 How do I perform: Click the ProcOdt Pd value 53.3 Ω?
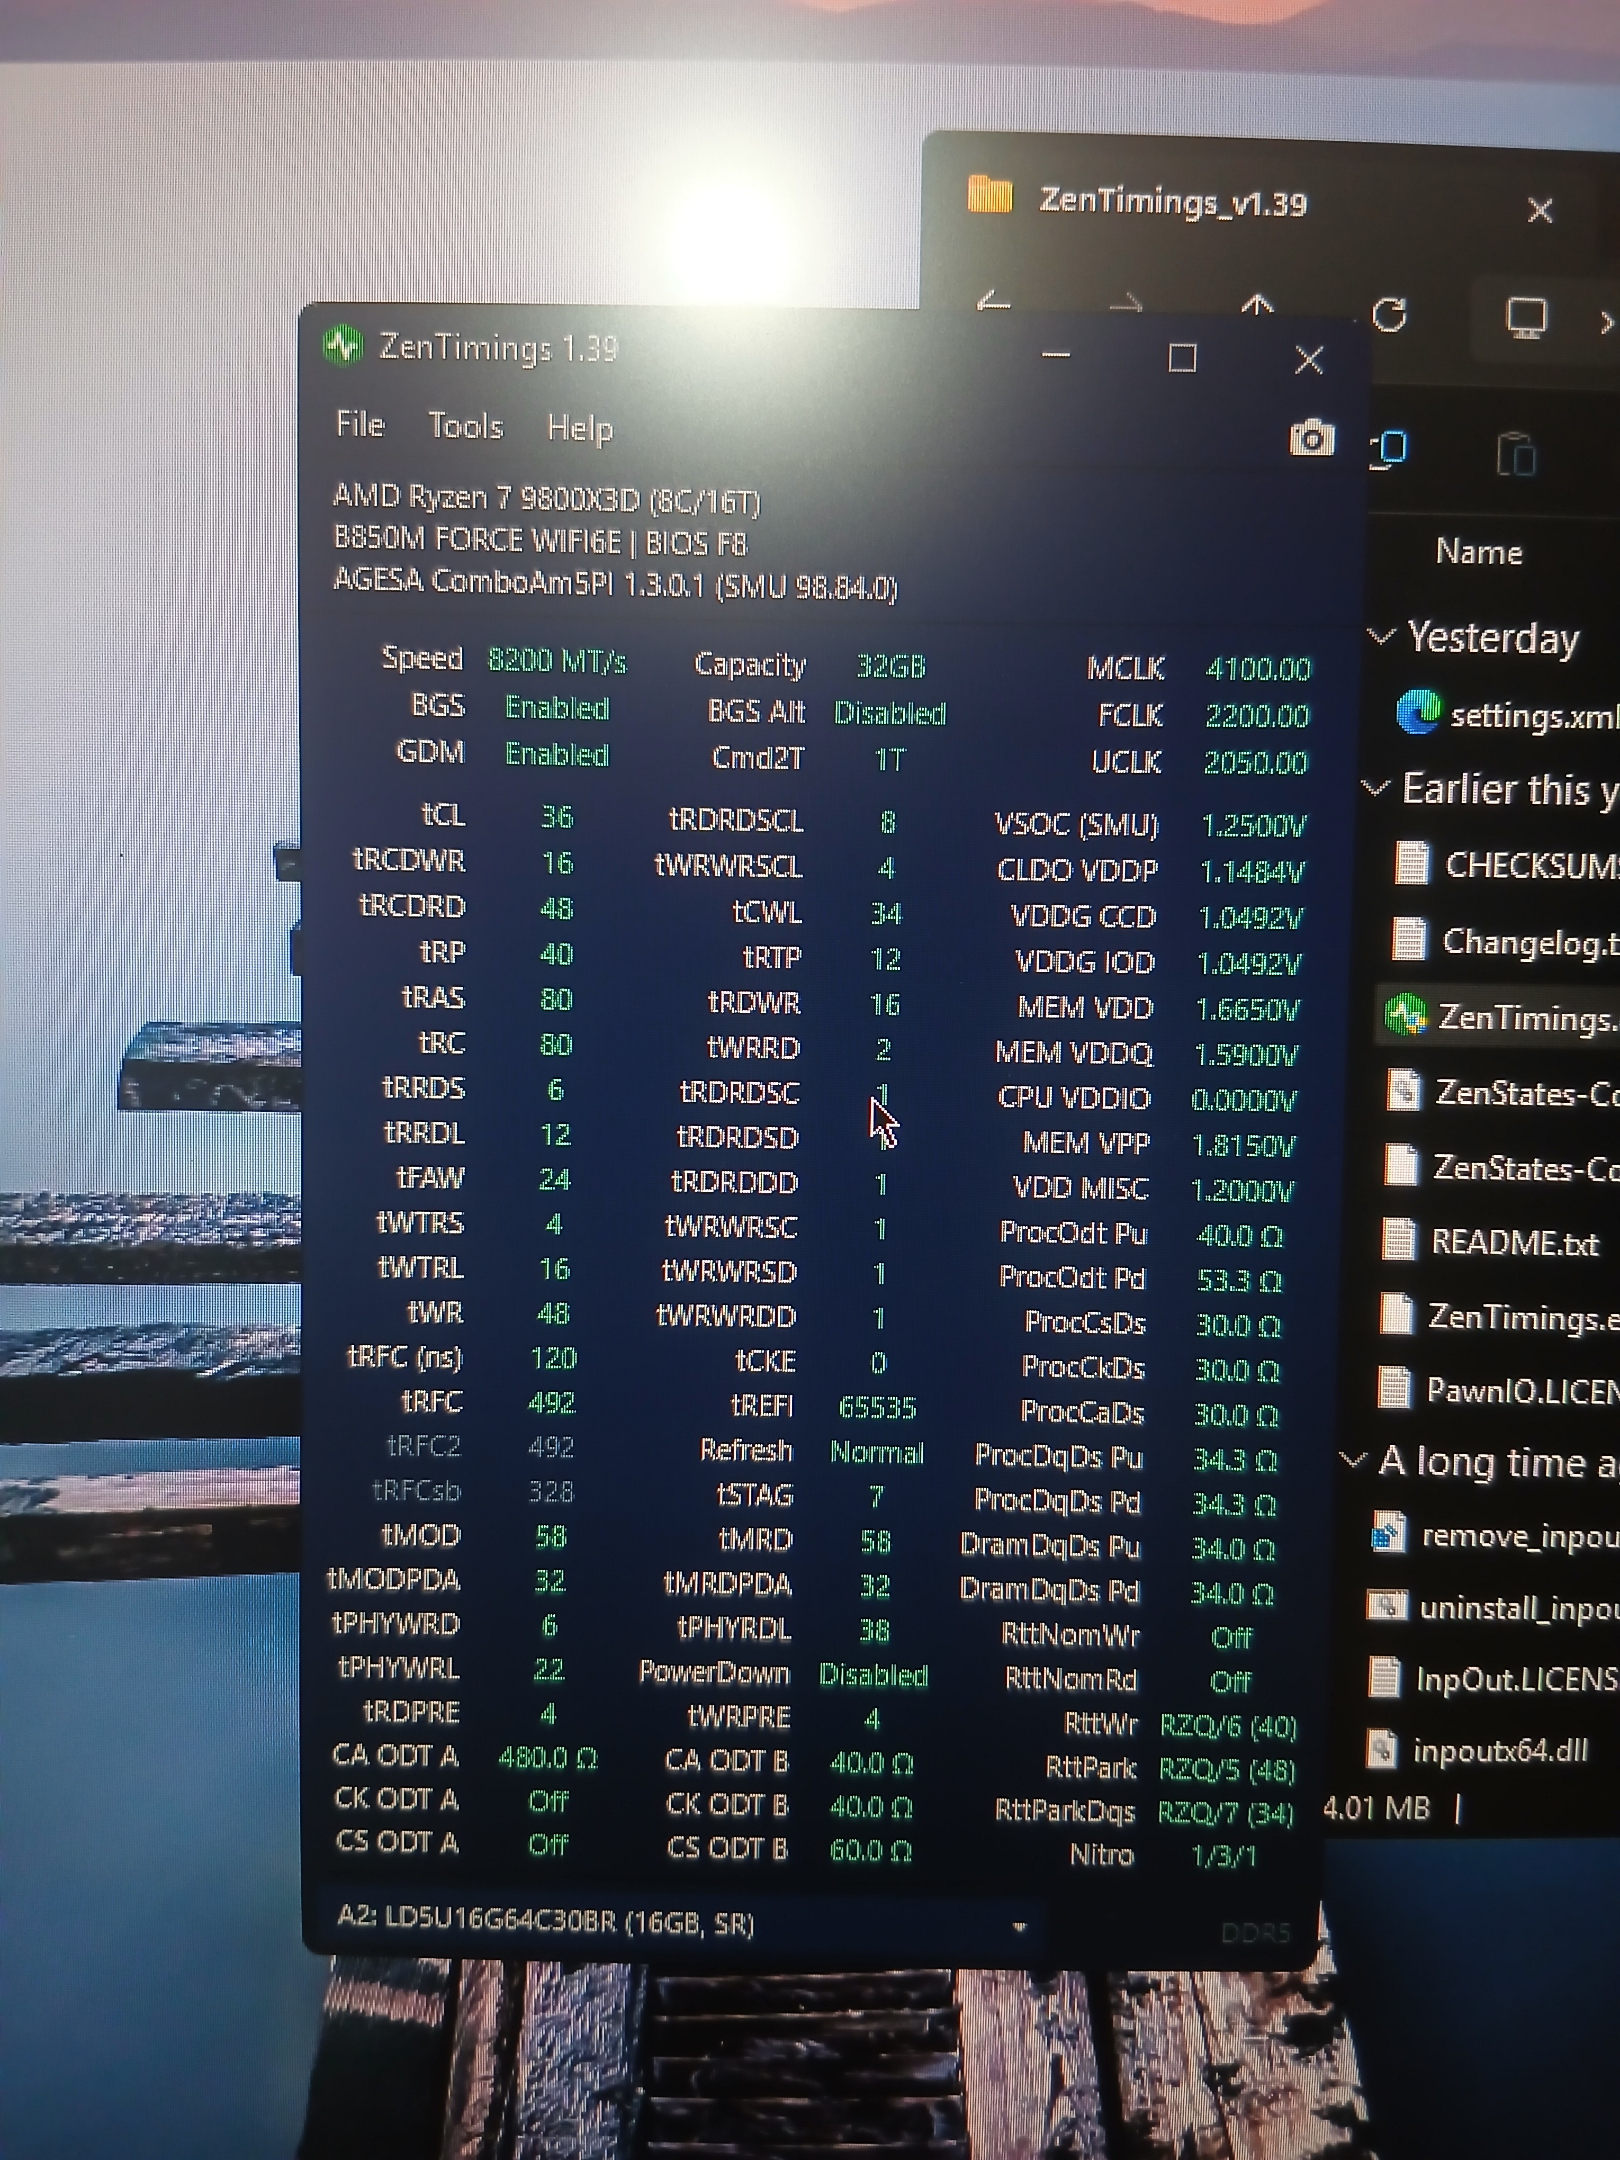[x=1239, y=1280]
